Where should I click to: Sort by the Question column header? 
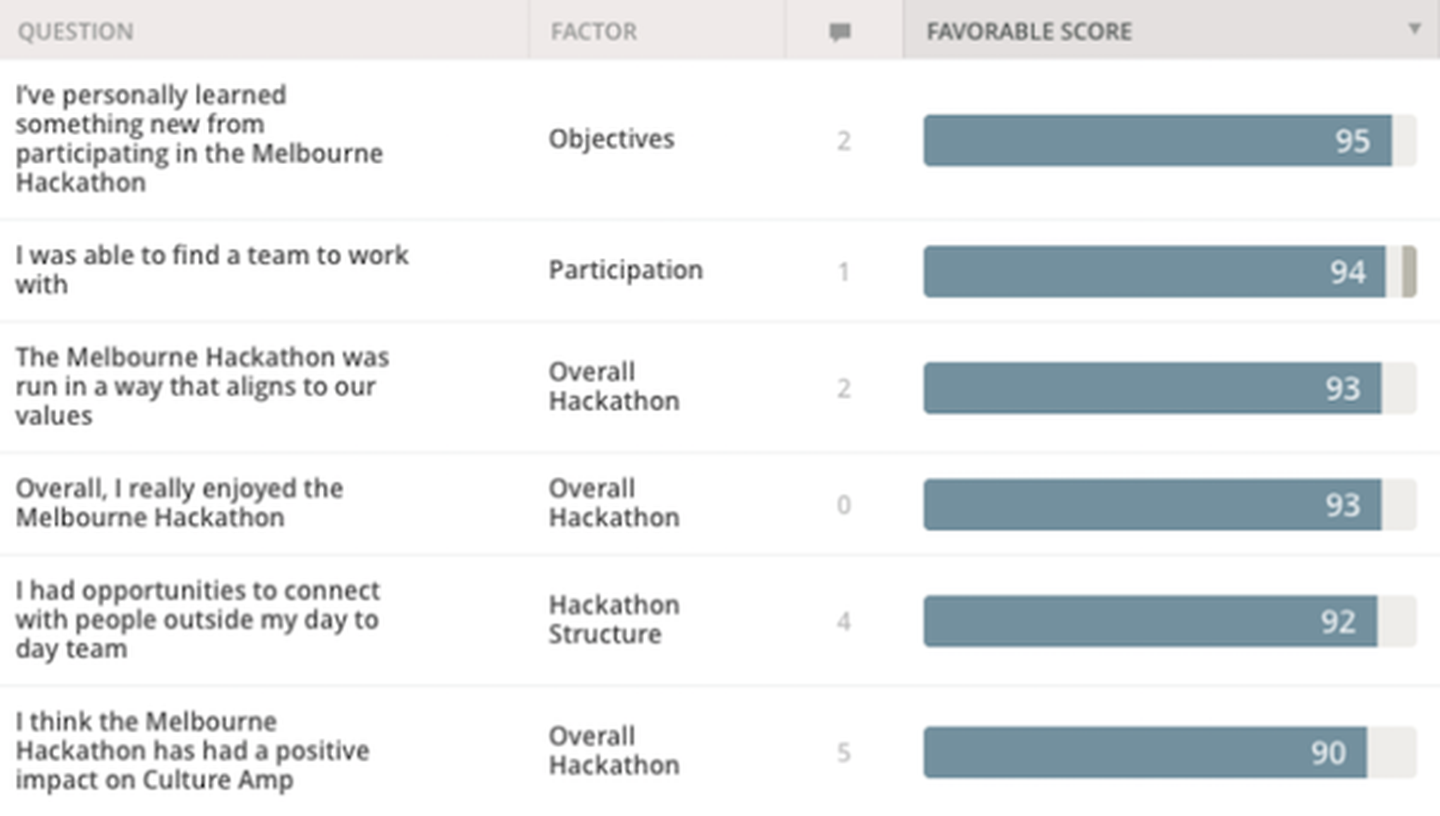pos(75,31)
